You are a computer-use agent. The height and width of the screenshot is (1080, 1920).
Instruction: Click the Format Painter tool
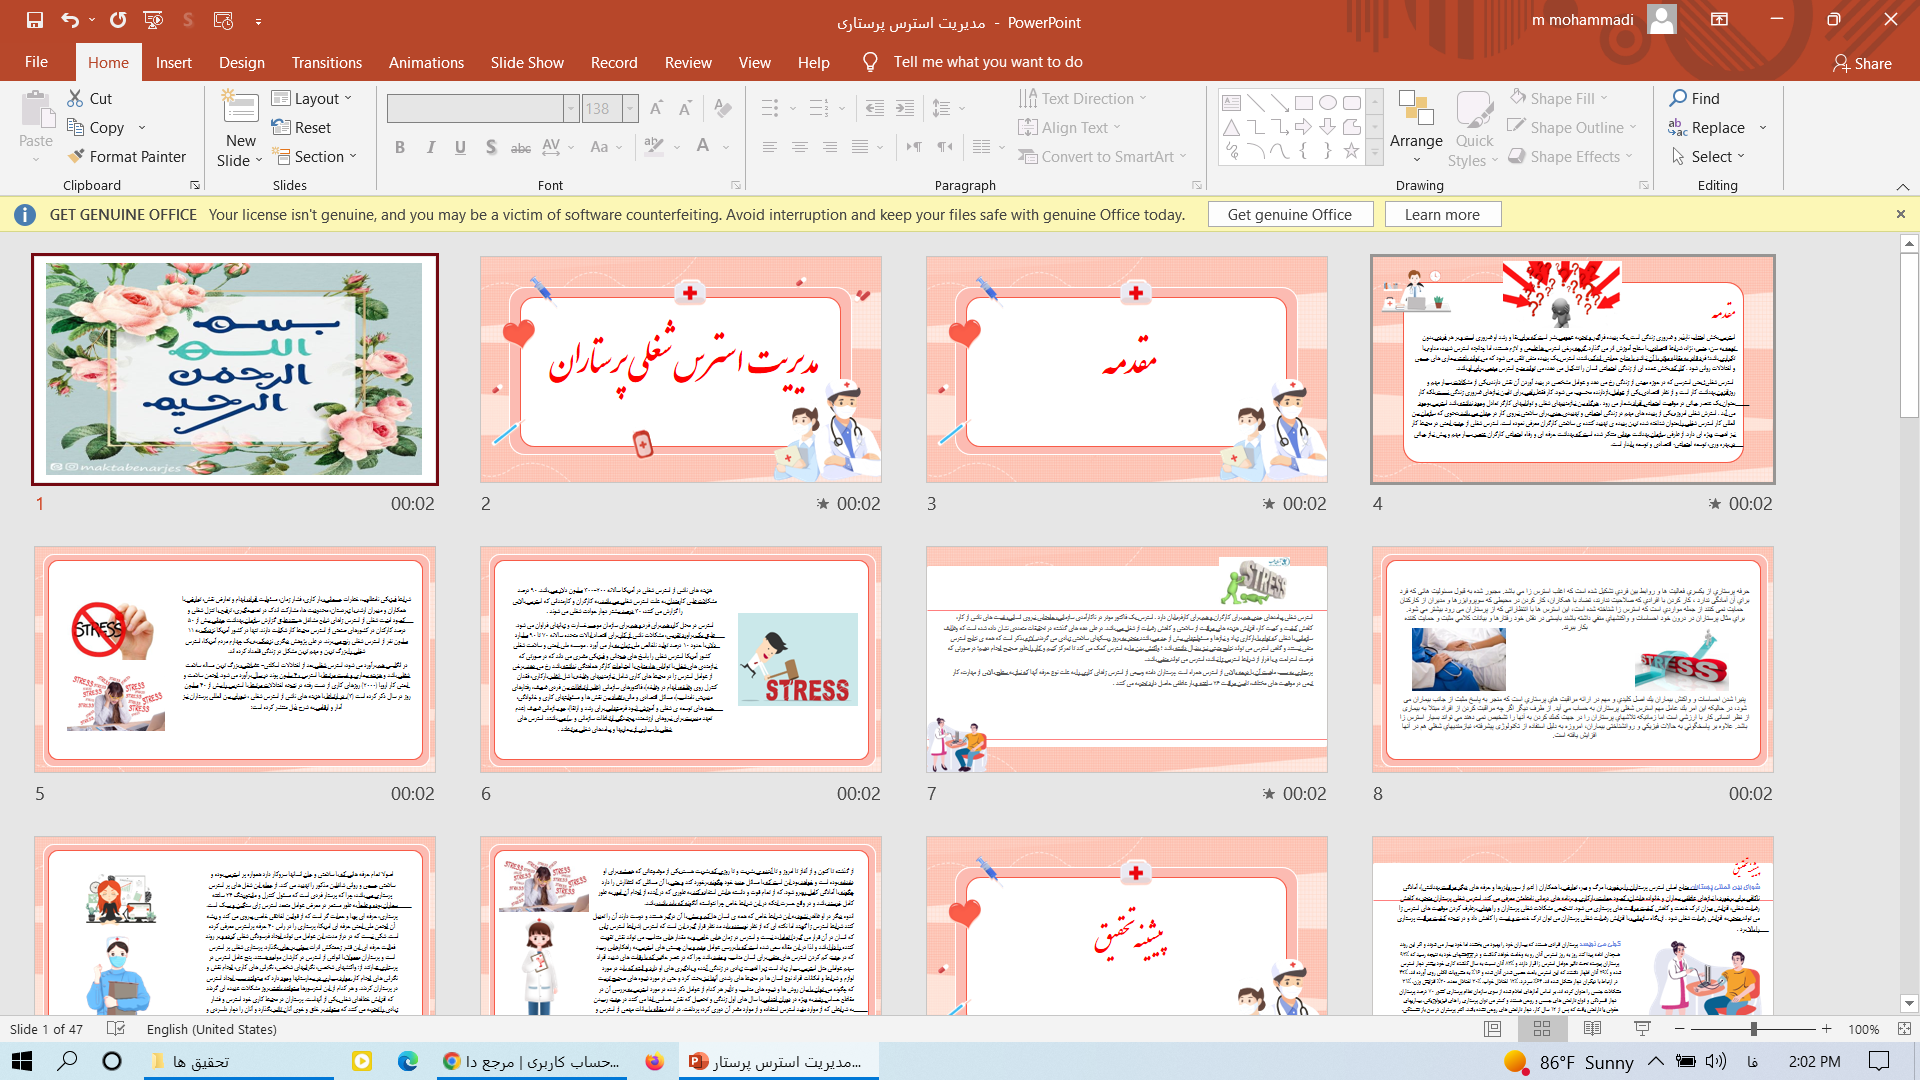tap(127, 157)
